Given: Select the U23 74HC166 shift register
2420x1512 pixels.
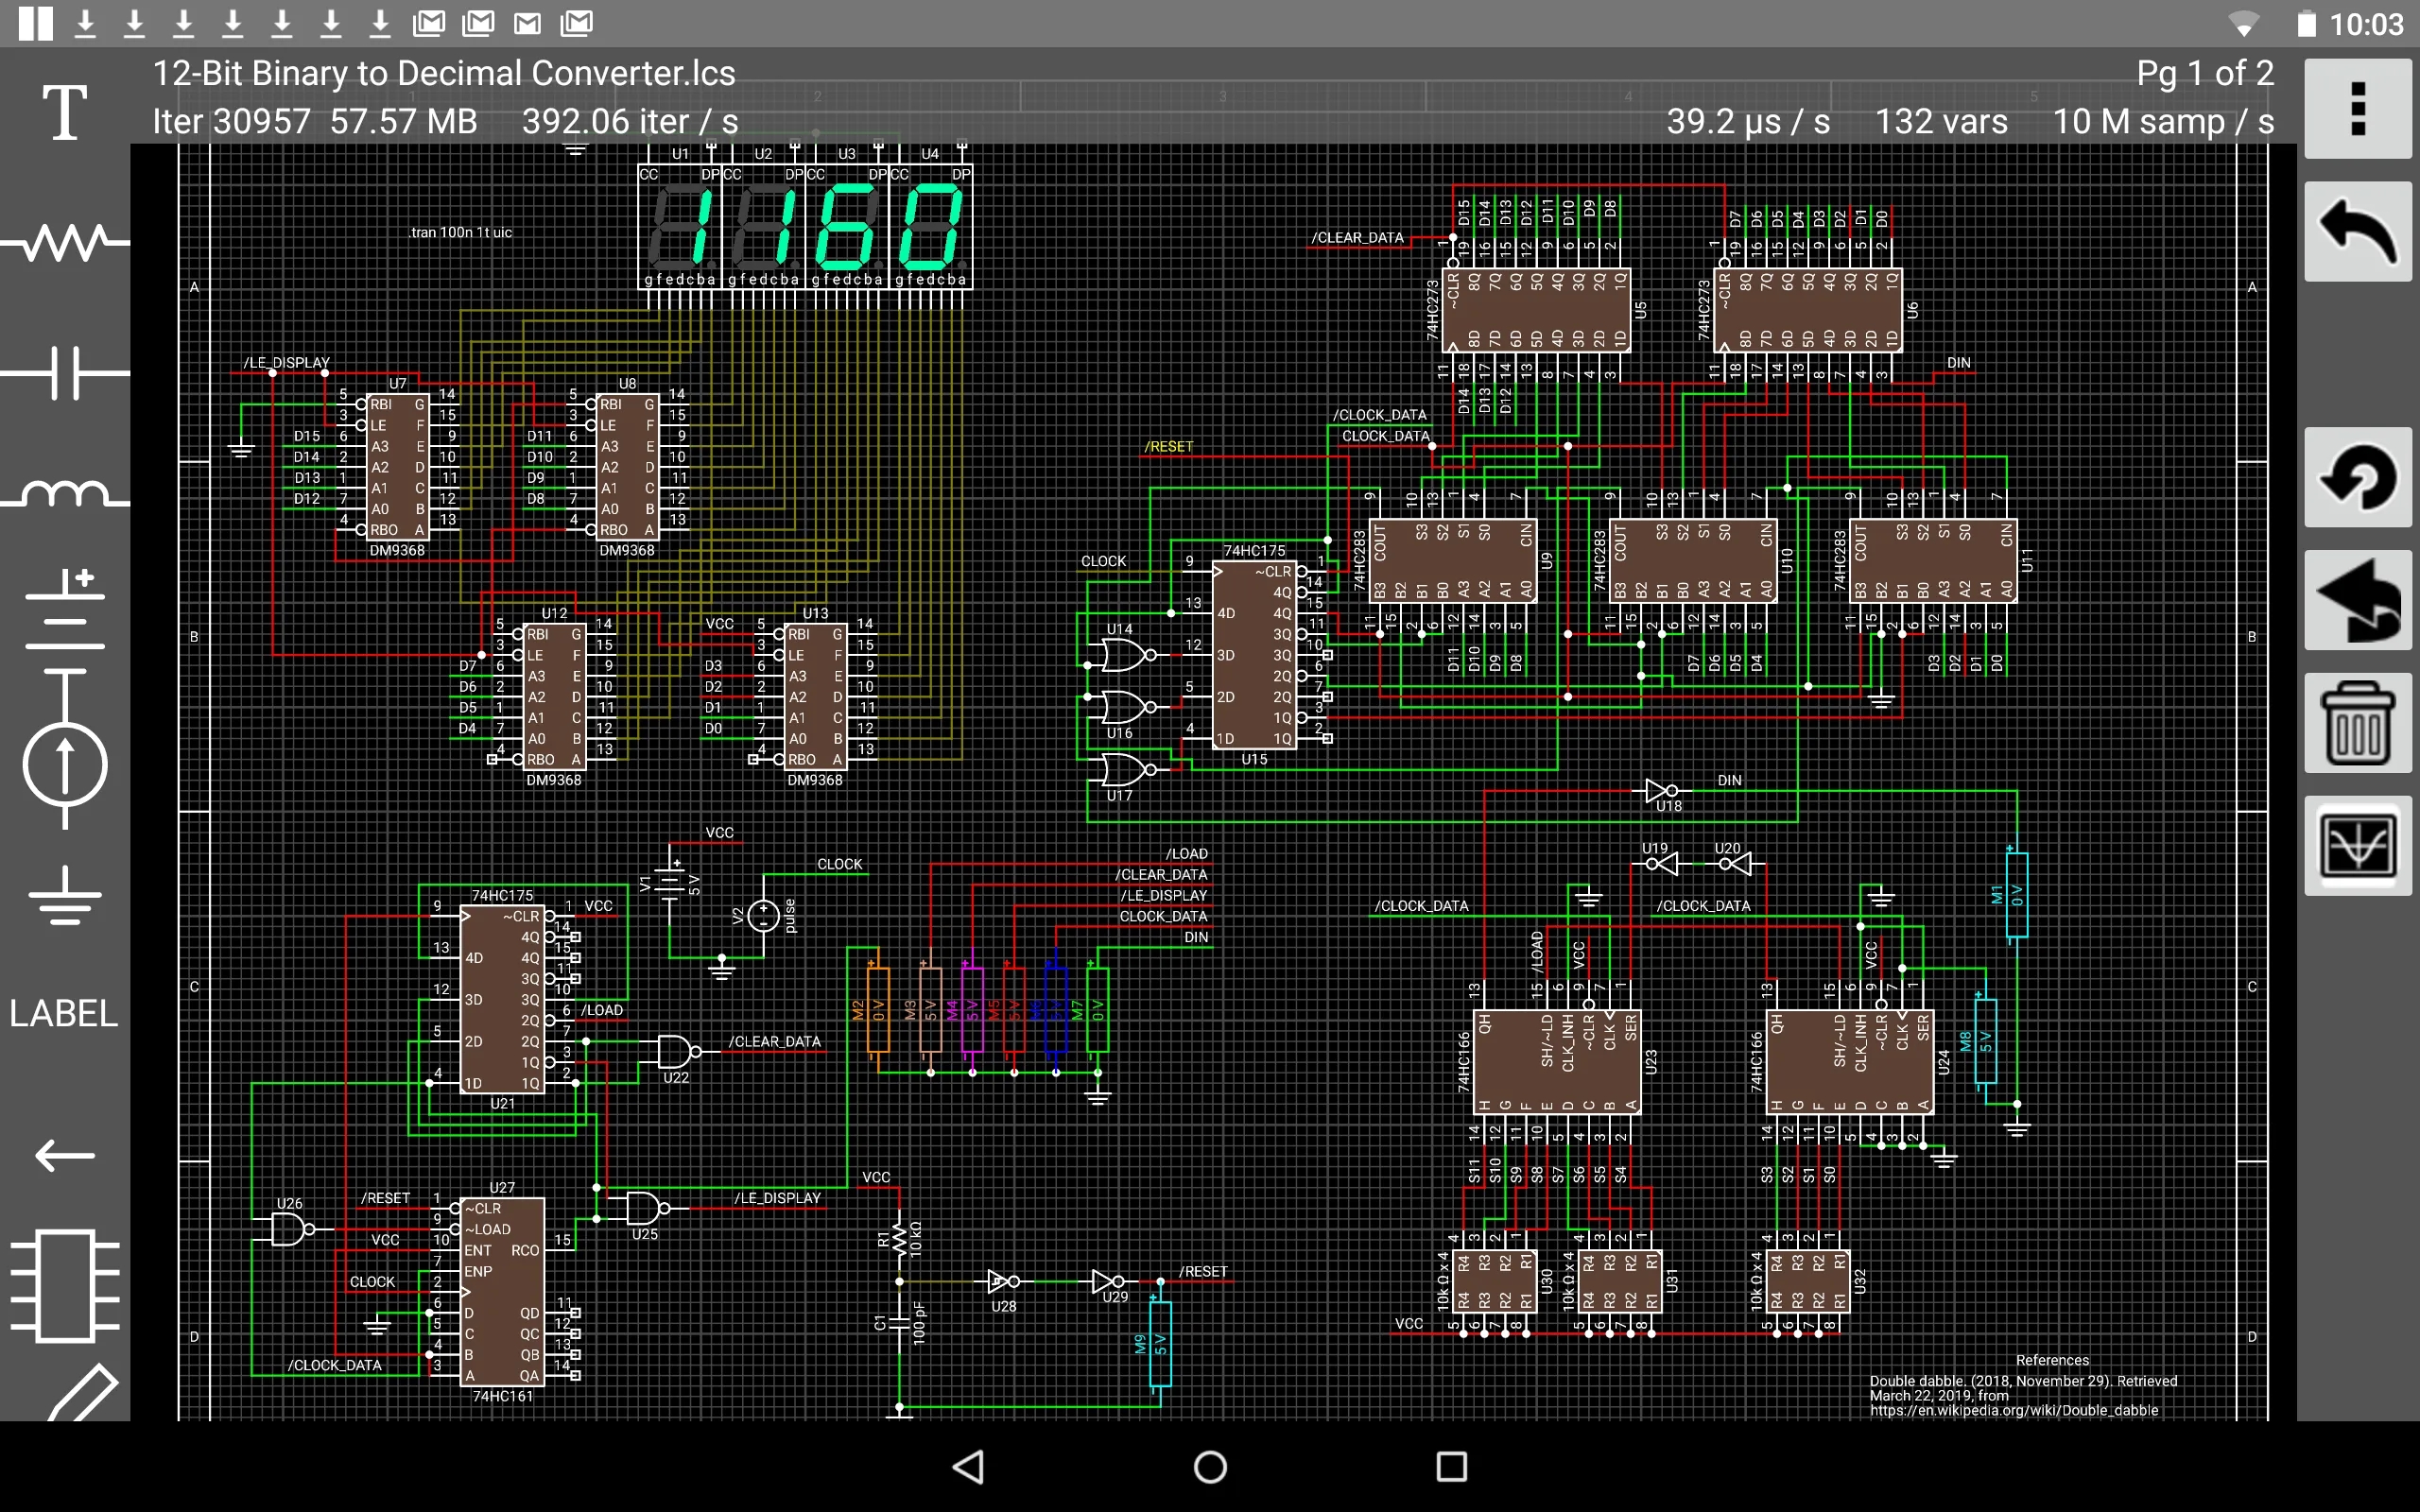Looking at the screenshot, I should coord(1557,1062).
